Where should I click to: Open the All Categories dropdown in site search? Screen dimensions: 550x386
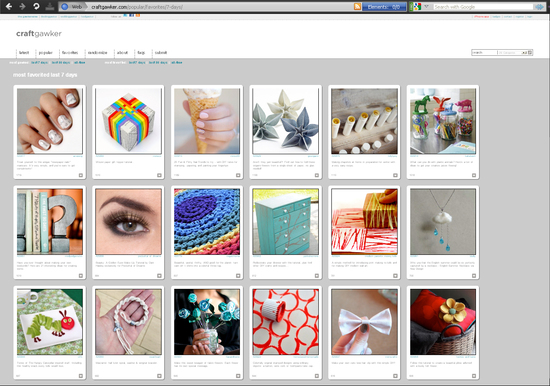point(512,52)
